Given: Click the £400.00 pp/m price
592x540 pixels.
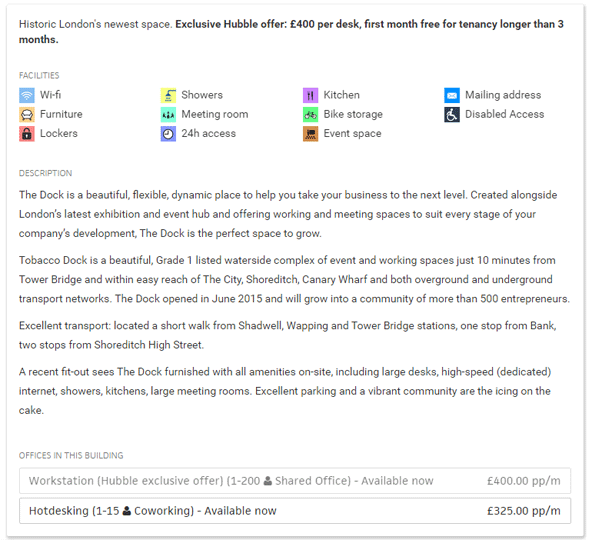Looking at the screenshot, I should 524,481.
